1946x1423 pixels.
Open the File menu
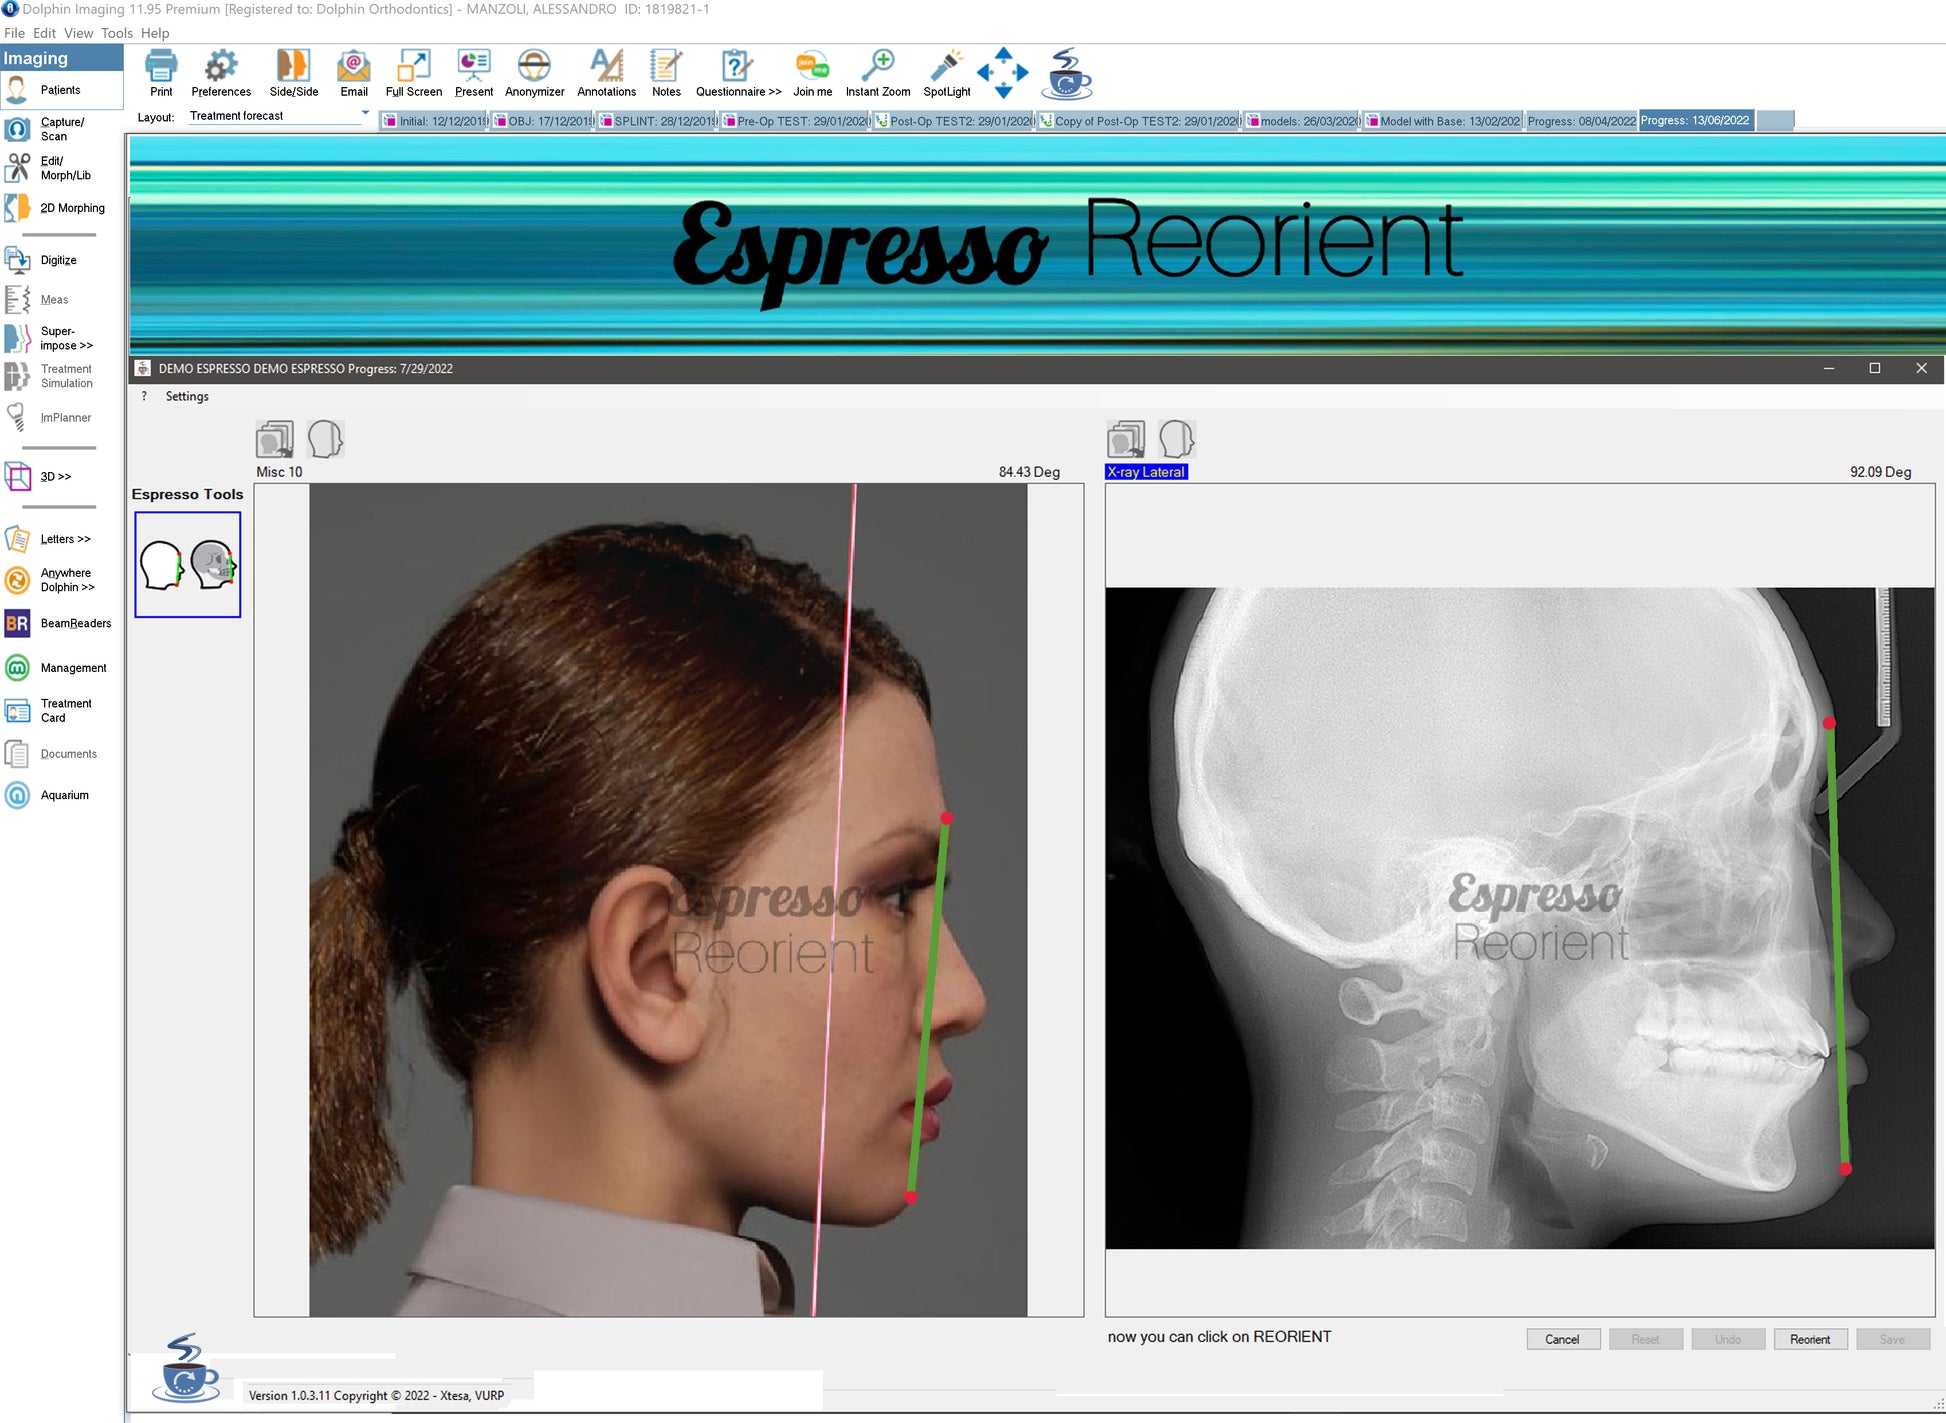click(14, 33)
